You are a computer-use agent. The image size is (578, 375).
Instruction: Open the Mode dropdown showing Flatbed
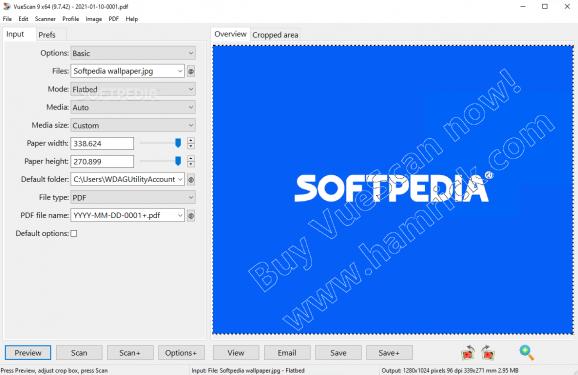(x=133, y=89)
